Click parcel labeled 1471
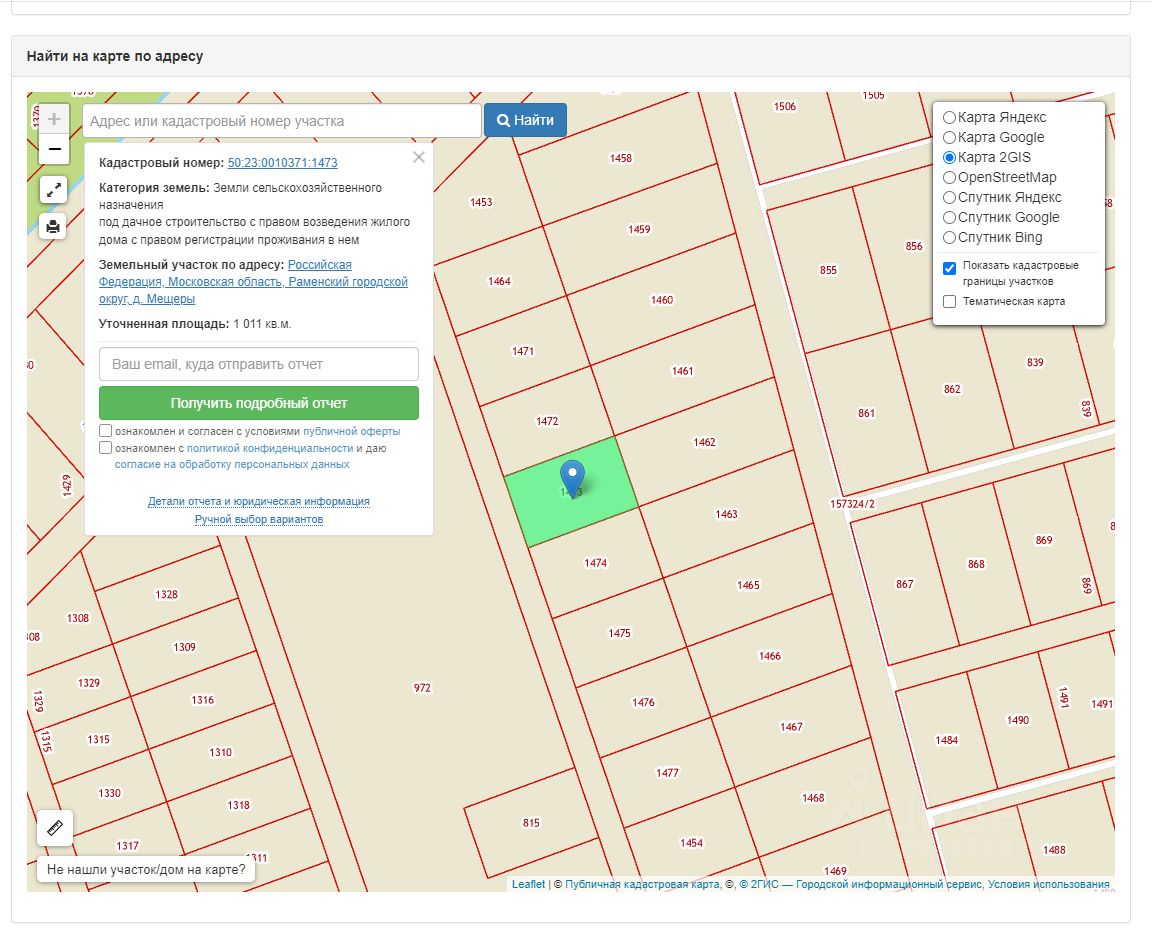Screen dimensions: 1152x939 pyautogui.click(x=523, y=351)
